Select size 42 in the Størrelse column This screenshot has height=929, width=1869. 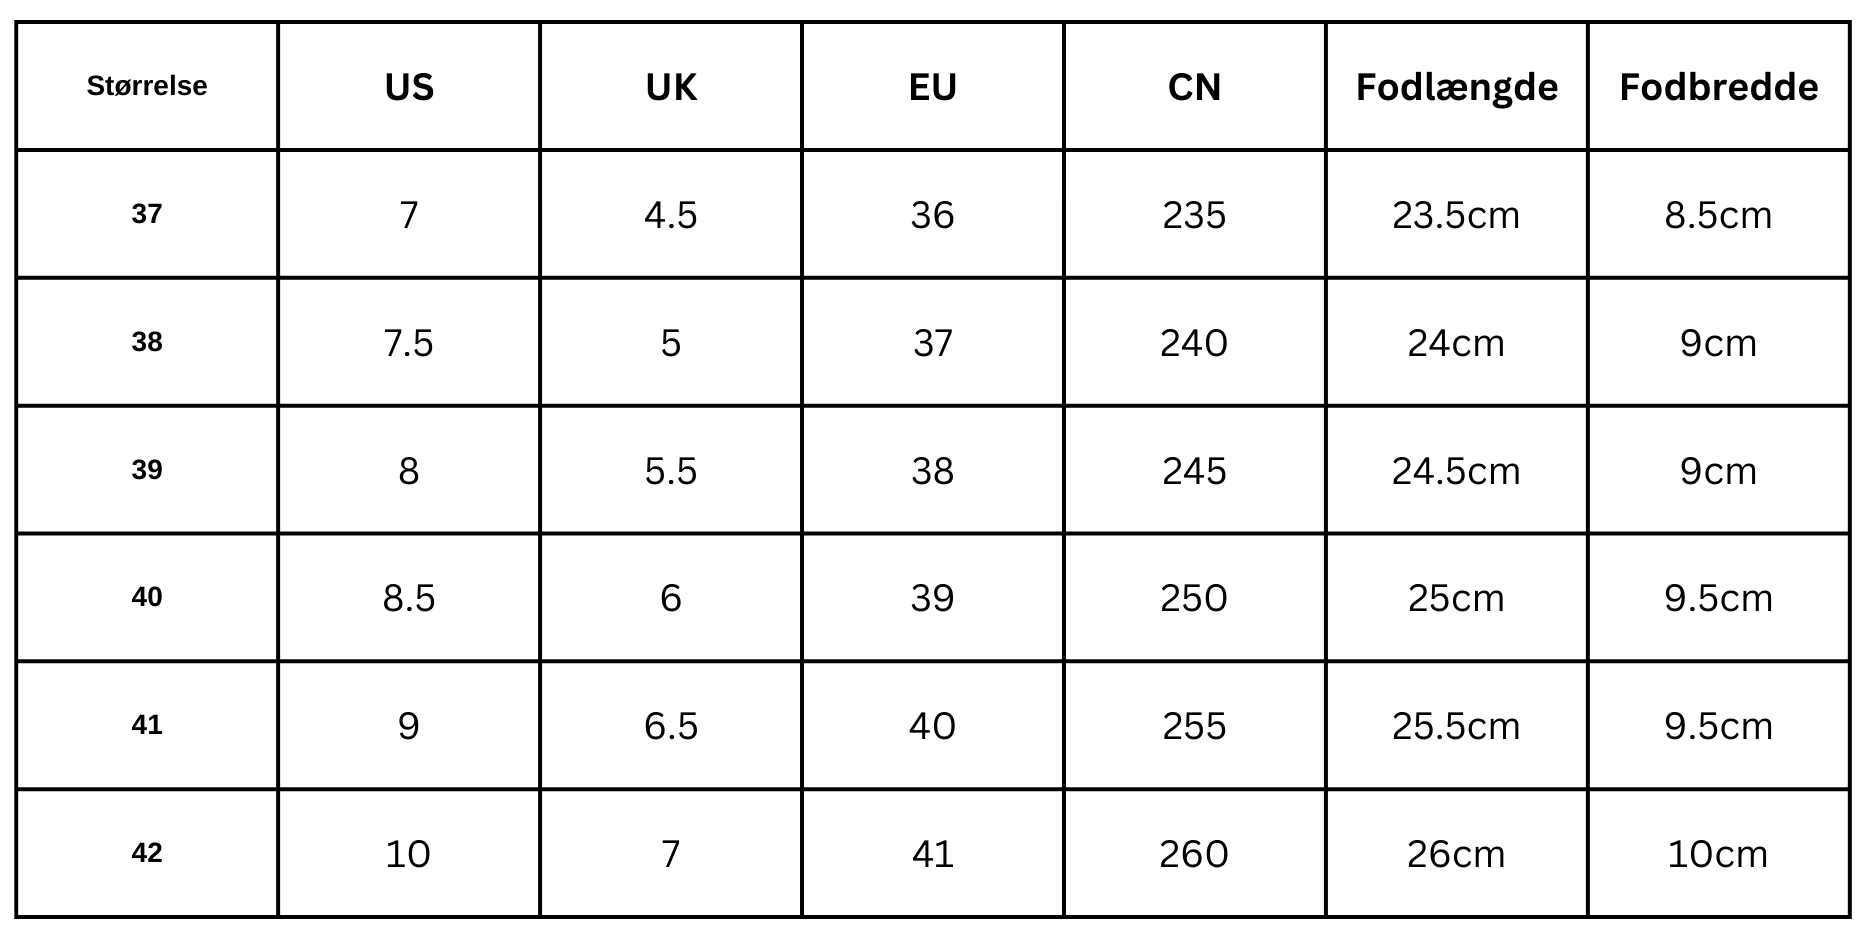click(147, 853)
